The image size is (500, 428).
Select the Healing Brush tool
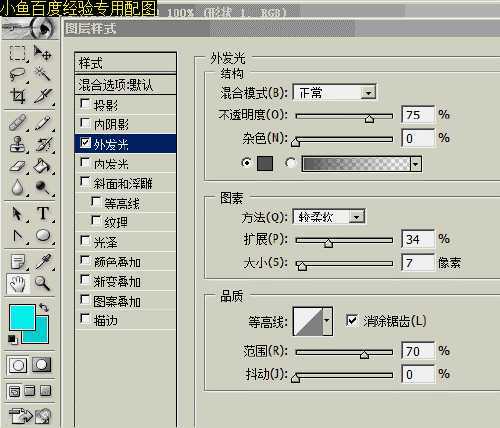(x=17, y=122)
